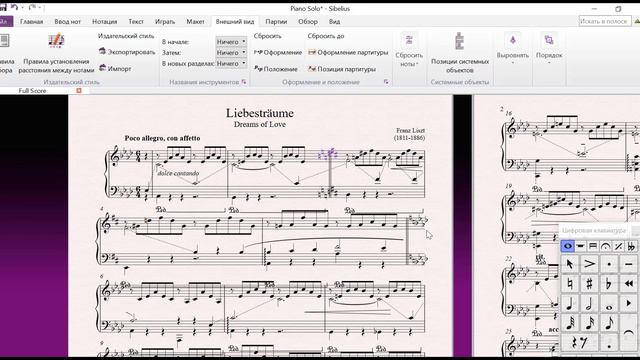Open the Партии ribbon tab
The height and width of the screenshot is (360, 640).
click(x=276, y=22)
